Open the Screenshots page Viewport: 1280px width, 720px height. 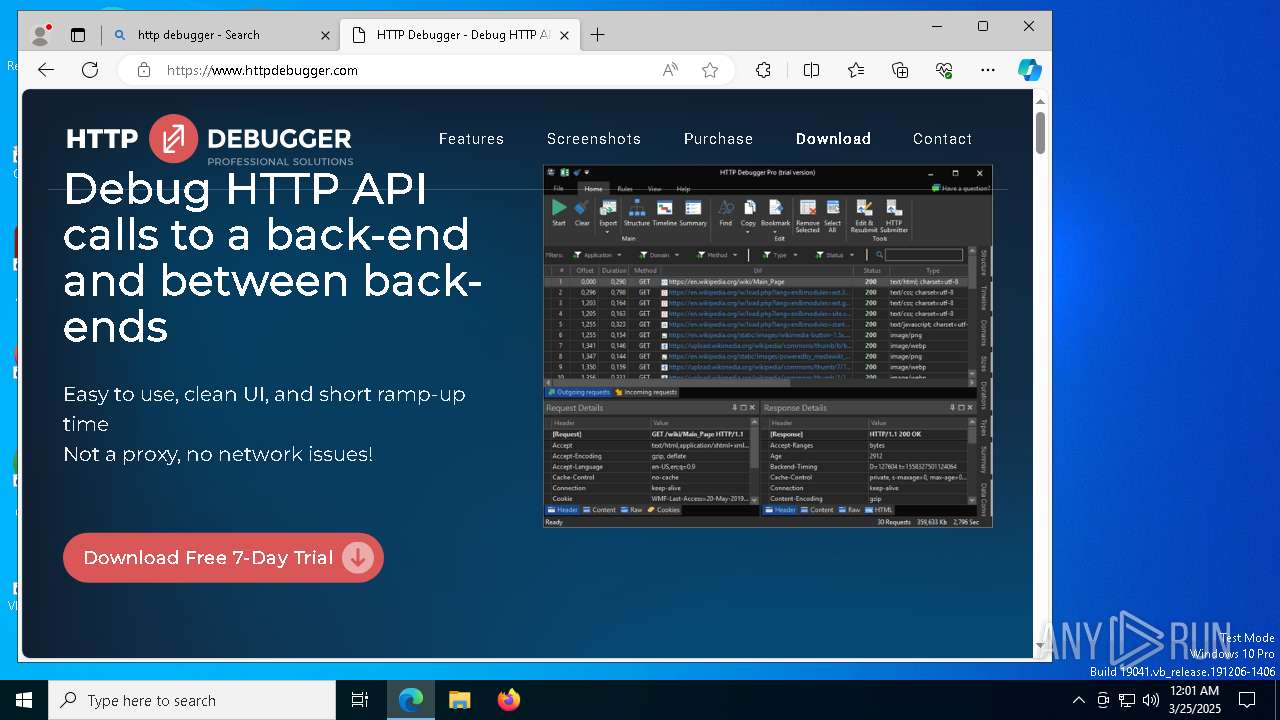pyautogui.click(x=594, y=139)
